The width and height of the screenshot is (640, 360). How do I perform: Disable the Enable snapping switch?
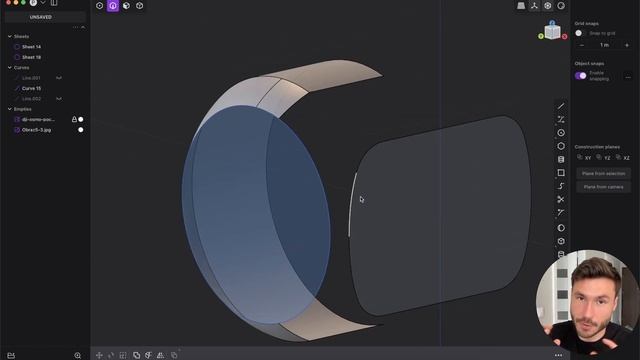[580, 76]
